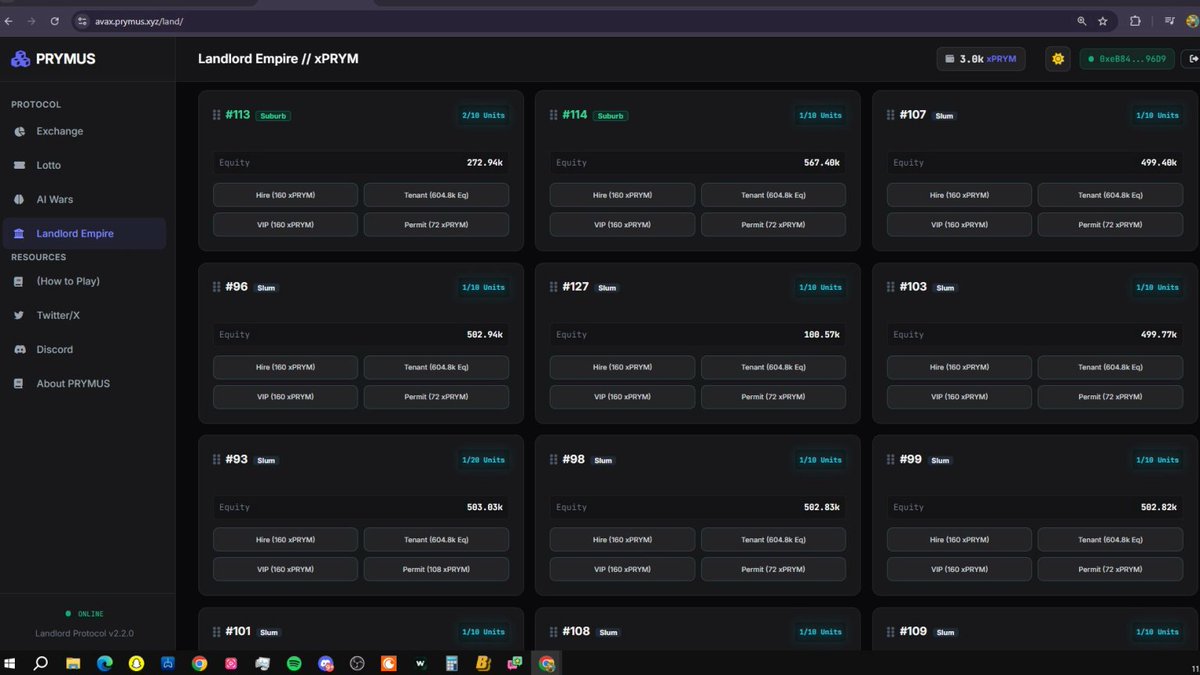1200x675 pixels.
Task: Click the 1/20 Units badge on #93
Action: pos(483,460)
